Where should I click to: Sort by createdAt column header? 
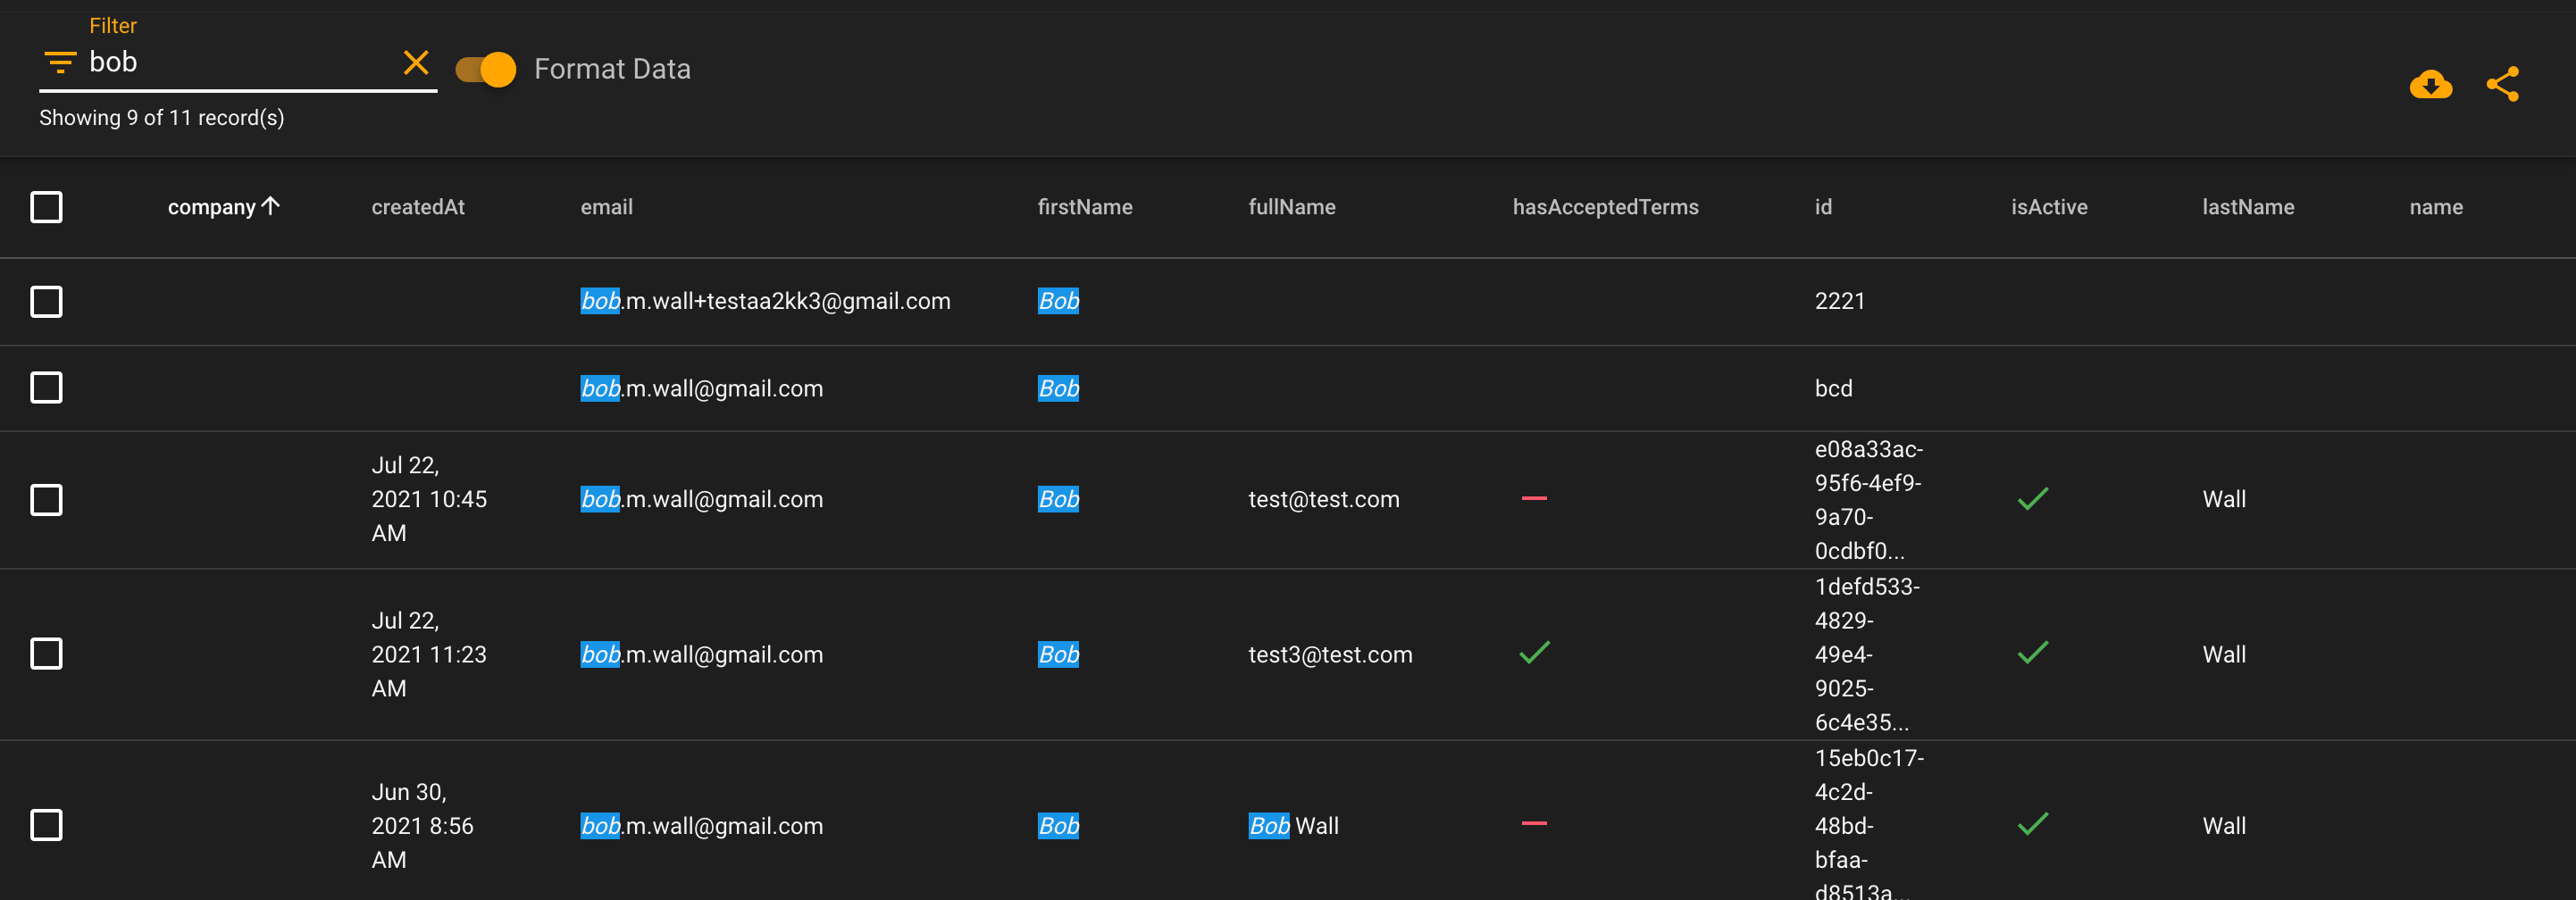pos(418,207)
